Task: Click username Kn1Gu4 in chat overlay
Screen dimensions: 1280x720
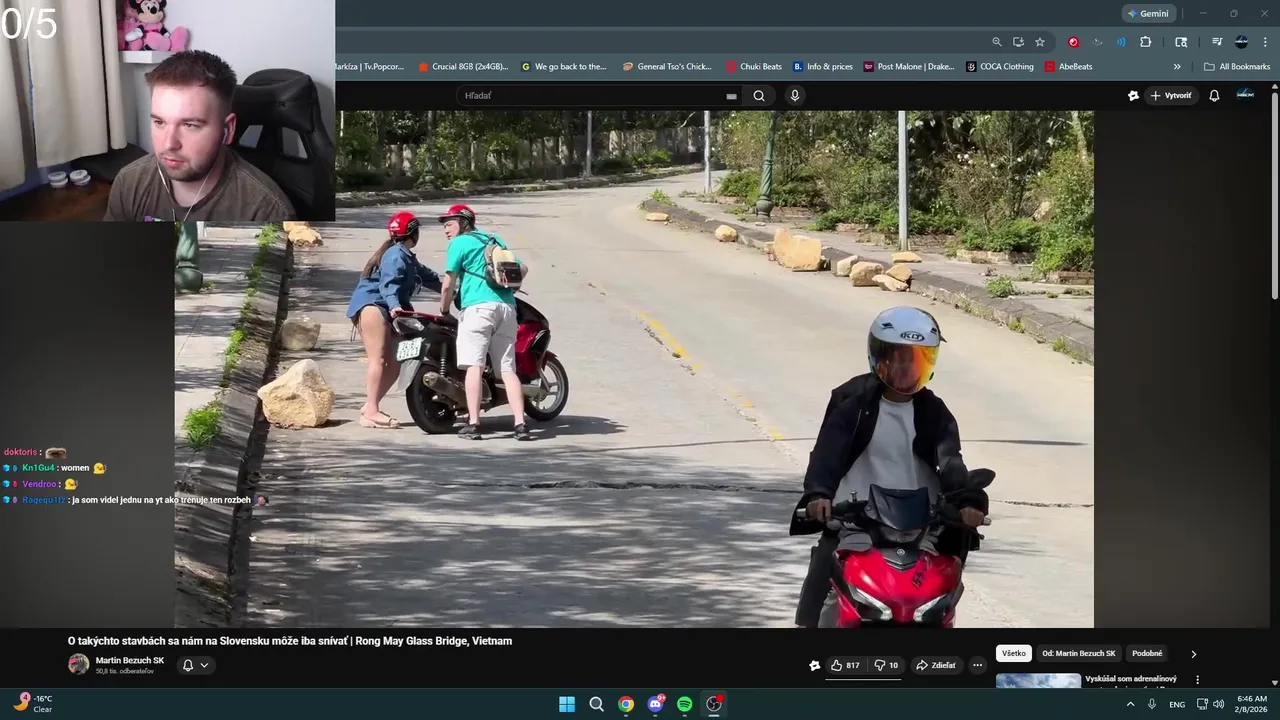Action: point(38,468)
